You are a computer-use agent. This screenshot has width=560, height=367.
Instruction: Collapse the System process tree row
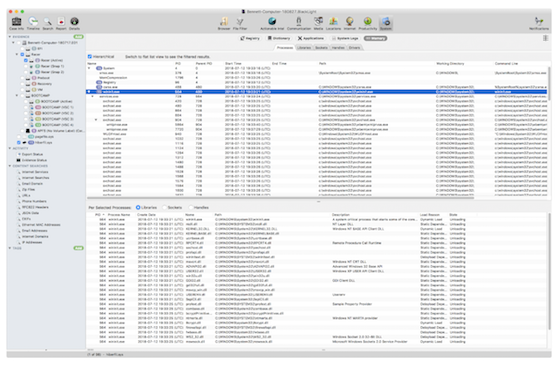click(89, 68)
